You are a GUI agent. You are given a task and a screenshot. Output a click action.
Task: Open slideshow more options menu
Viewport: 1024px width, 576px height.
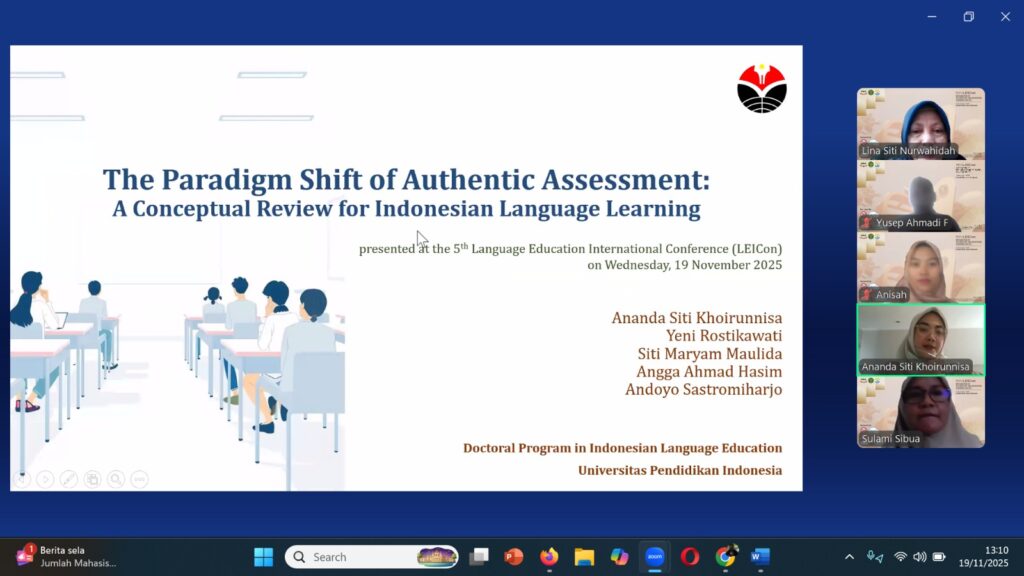[139, 479]
